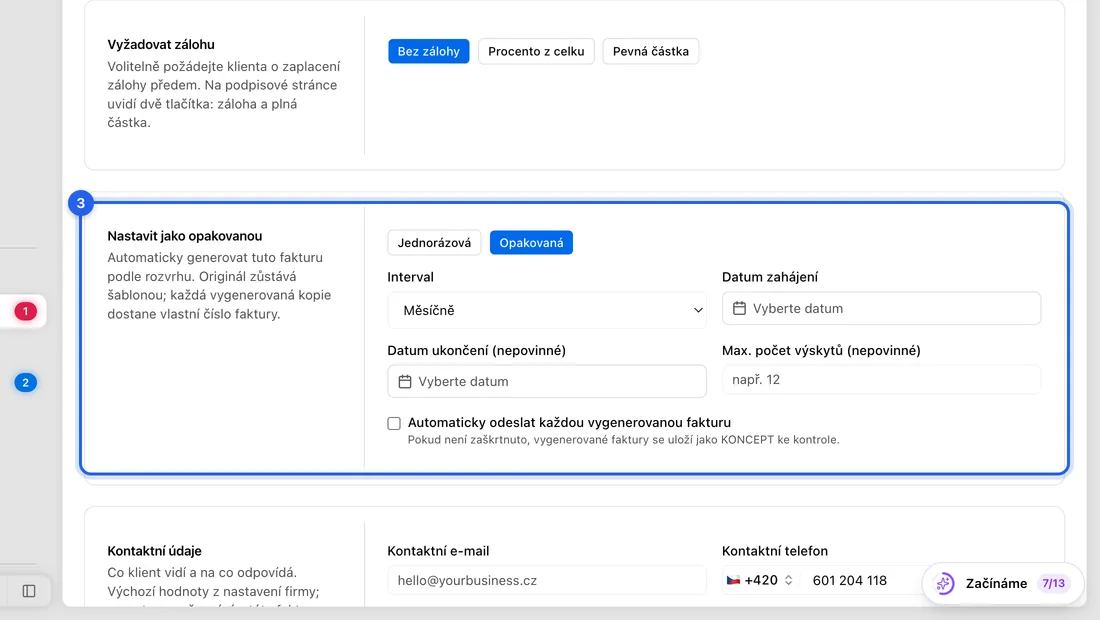Click the 7/13 progress badge
Viewport: 1100px width, 620px height.
click(1053, 584)
